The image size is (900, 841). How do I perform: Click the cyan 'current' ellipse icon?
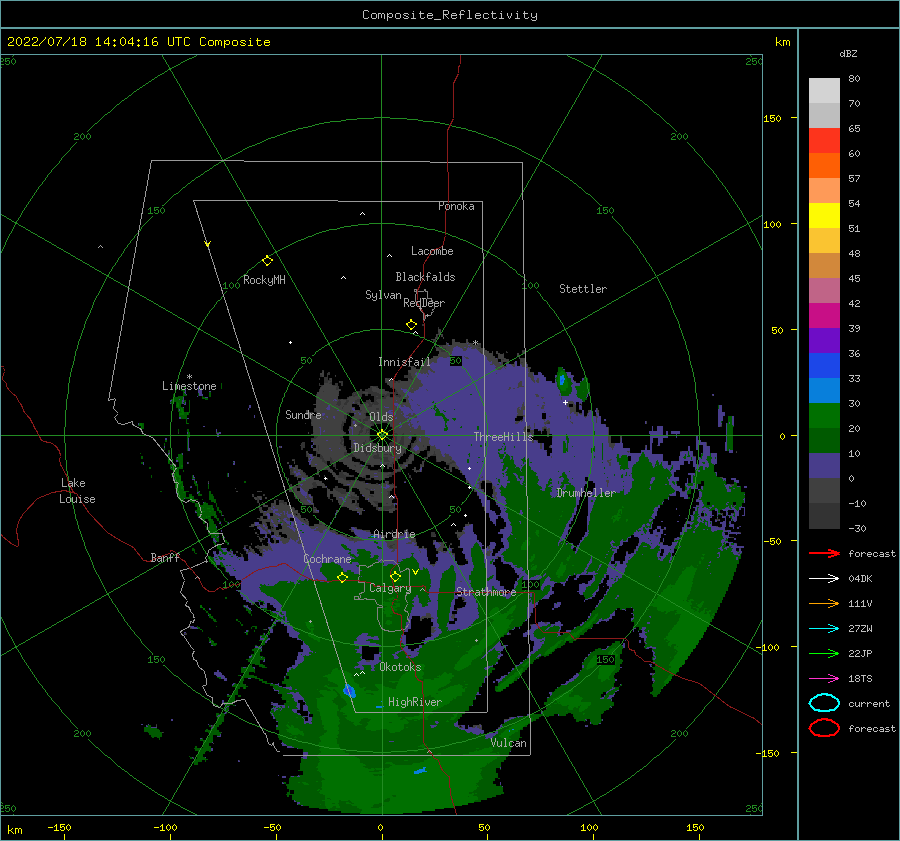[x=824, y=703]
